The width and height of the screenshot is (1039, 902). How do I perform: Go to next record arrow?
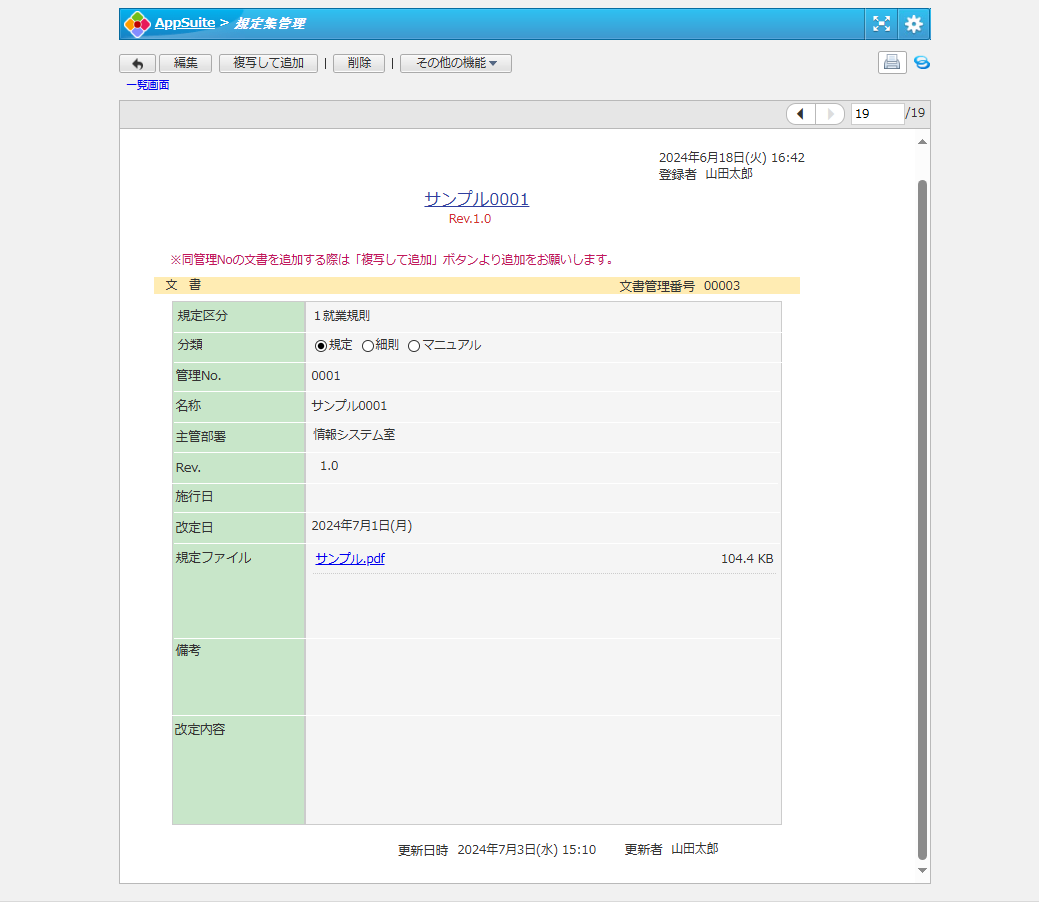(830, 114)
